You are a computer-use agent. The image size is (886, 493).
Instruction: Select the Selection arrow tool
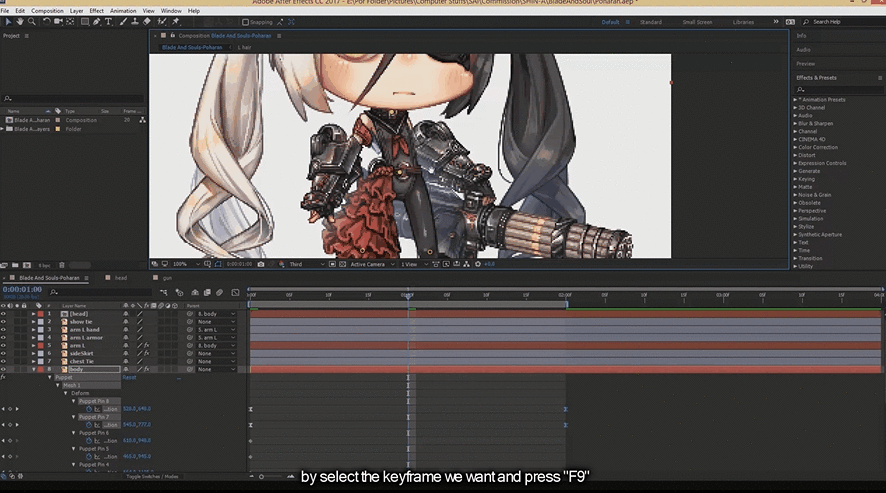(8, 21)
